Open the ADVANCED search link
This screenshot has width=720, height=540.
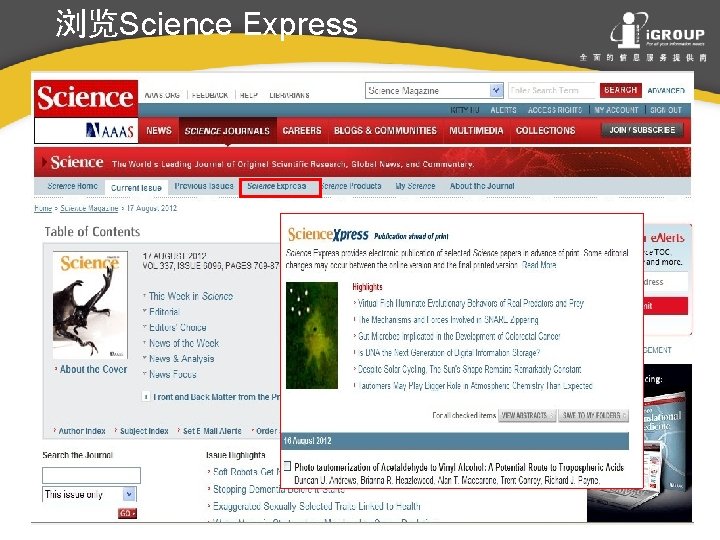(x=666, y=90)
